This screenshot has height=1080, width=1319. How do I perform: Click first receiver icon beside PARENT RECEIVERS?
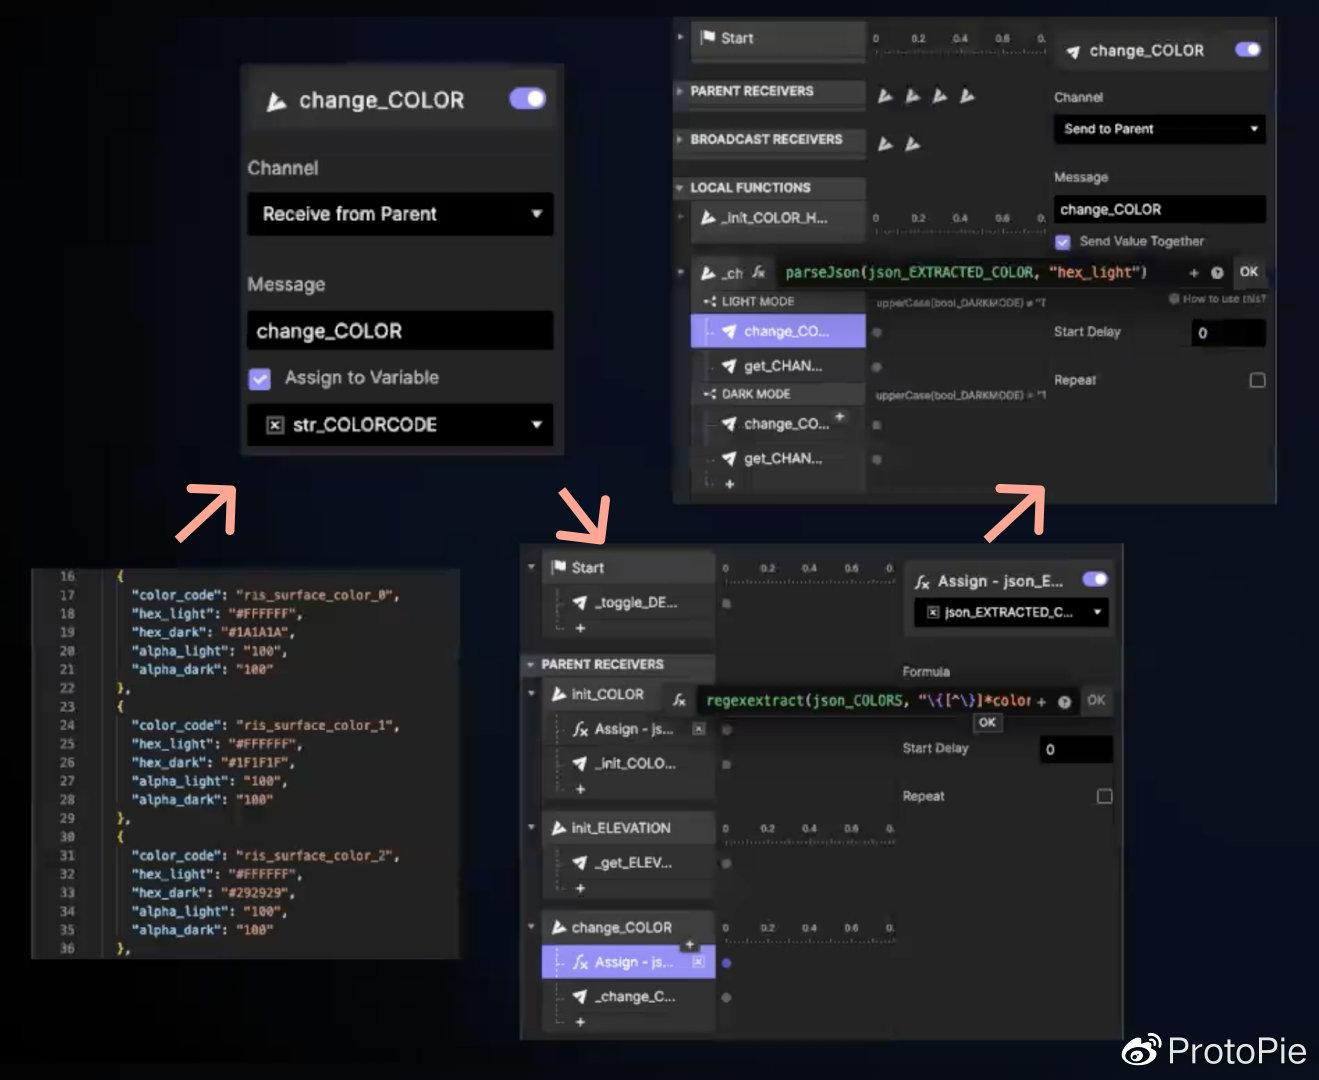click(x=885, y=96)
